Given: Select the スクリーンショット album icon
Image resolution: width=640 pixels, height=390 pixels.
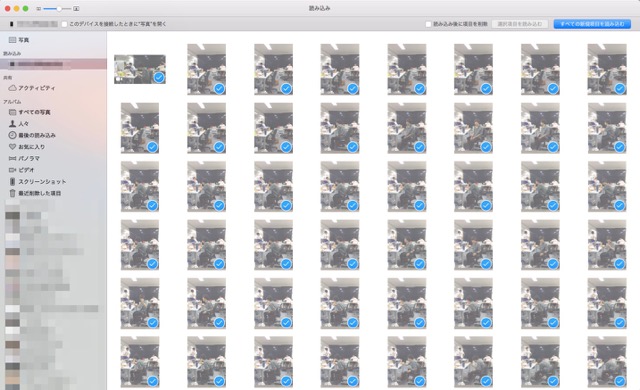Looking at the screenshot, I should (x=12, y=182).
